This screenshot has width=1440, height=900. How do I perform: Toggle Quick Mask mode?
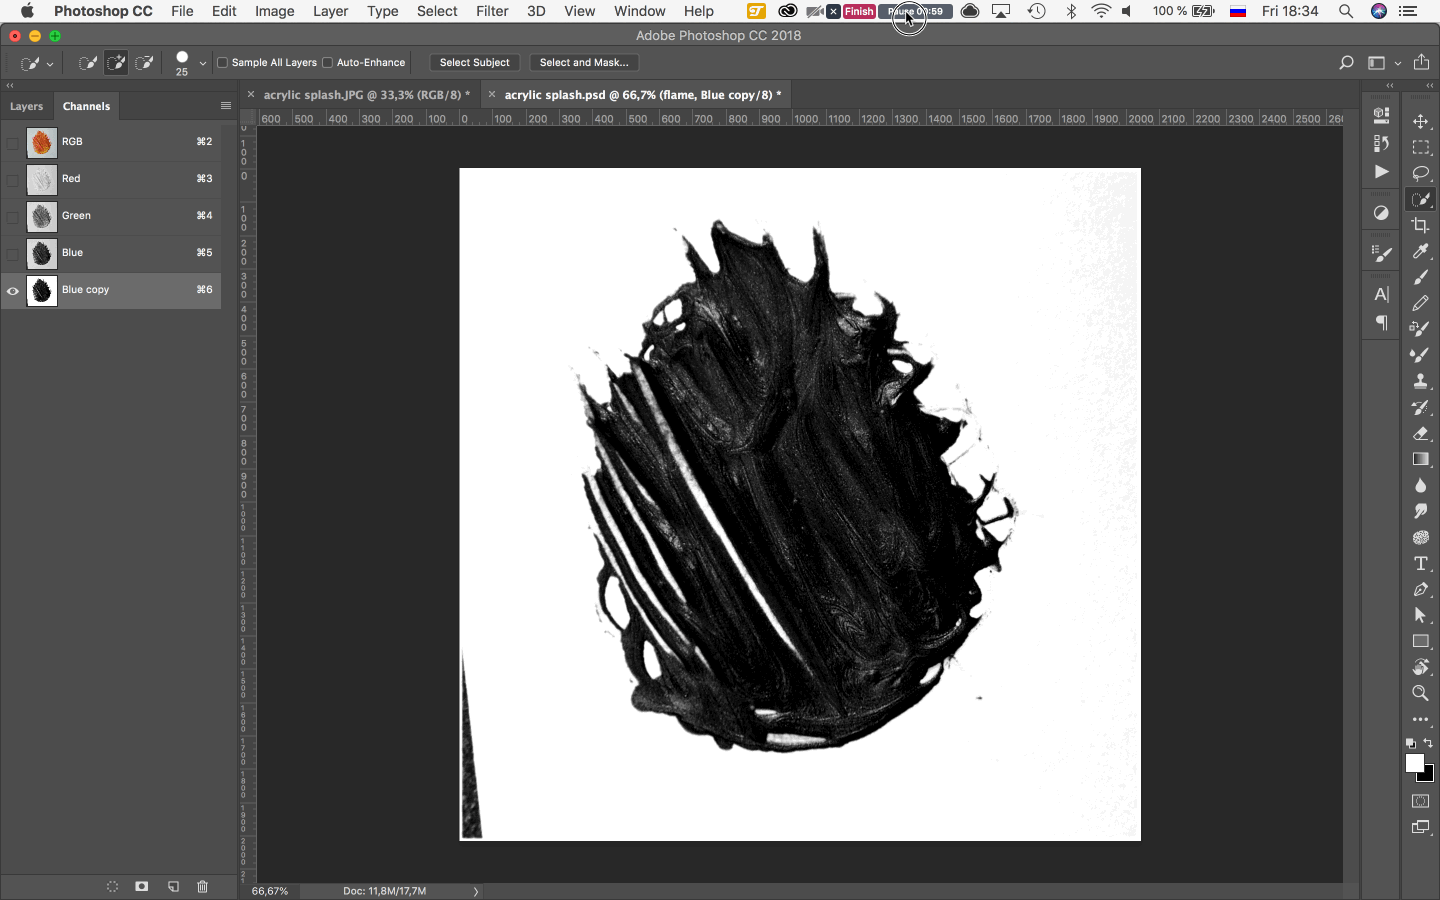[1421, 801]
